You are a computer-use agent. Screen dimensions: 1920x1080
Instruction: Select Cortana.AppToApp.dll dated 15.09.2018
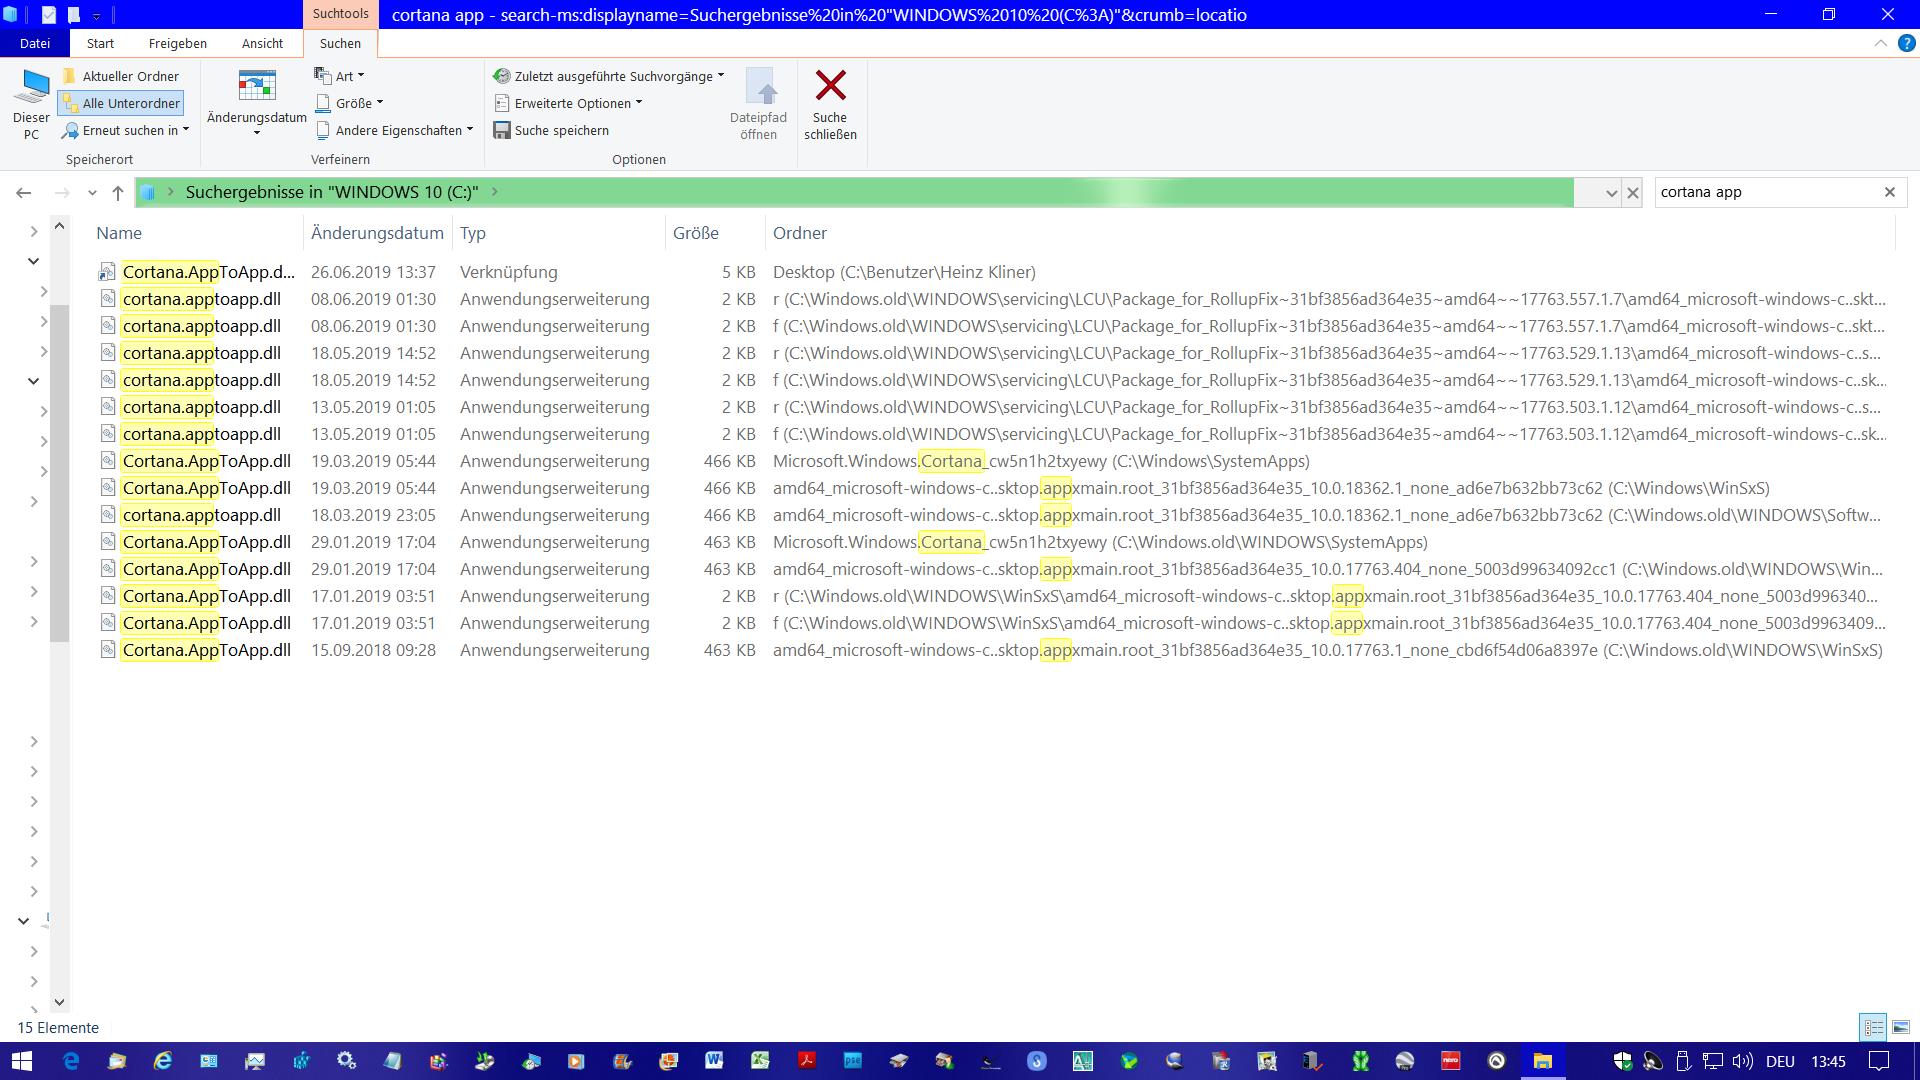(x=206, y=650)
